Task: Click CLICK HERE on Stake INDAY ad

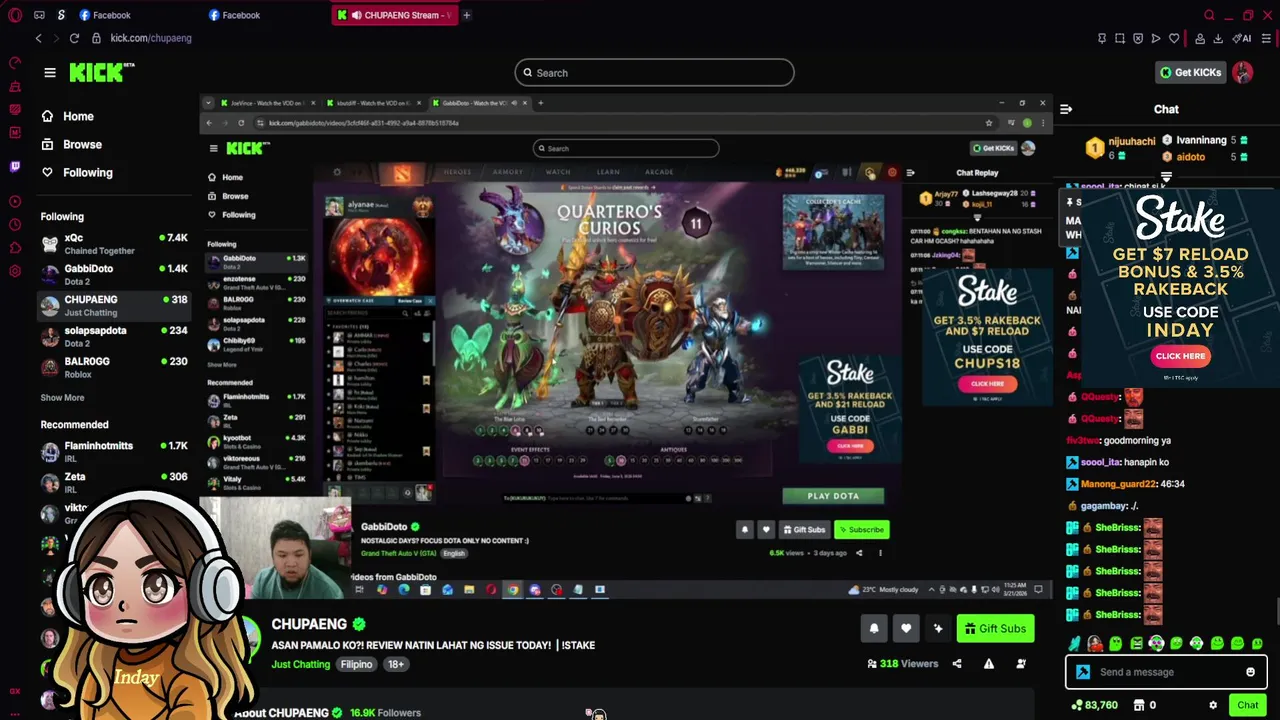Action: pyautogui.click(x=1180, y=356)
